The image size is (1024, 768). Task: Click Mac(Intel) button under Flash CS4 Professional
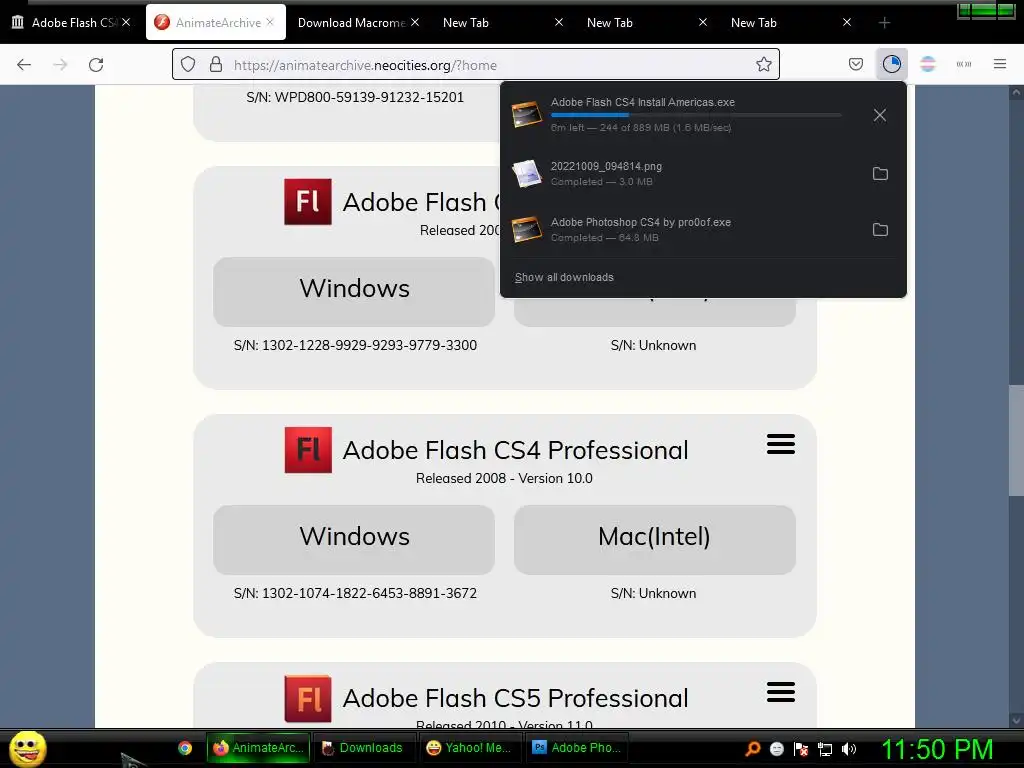pos(654,539)
